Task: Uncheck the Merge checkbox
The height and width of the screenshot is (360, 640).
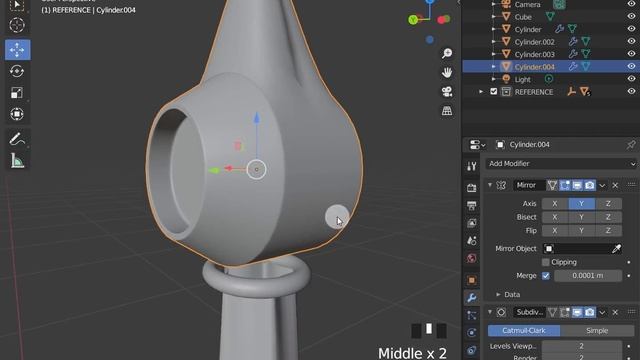Action: (x=546, y=276)
